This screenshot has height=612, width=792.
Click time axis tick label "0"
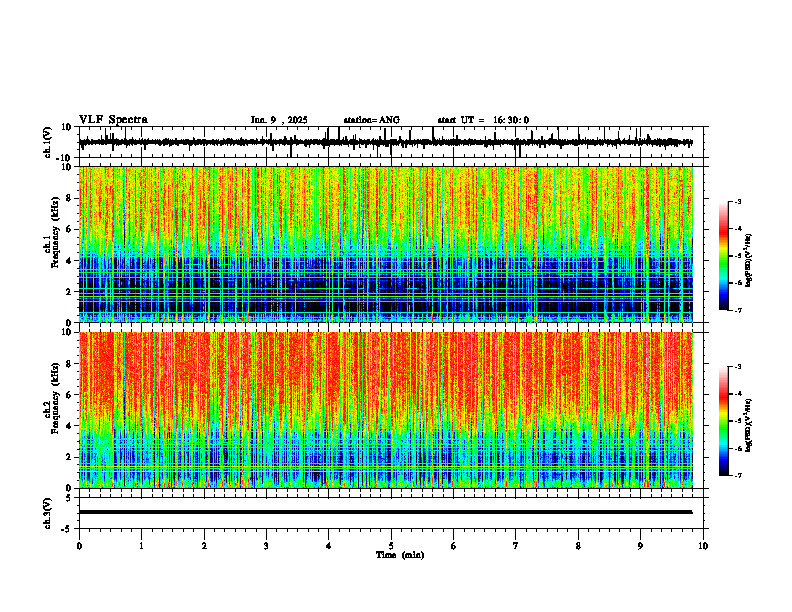[79, 546]
